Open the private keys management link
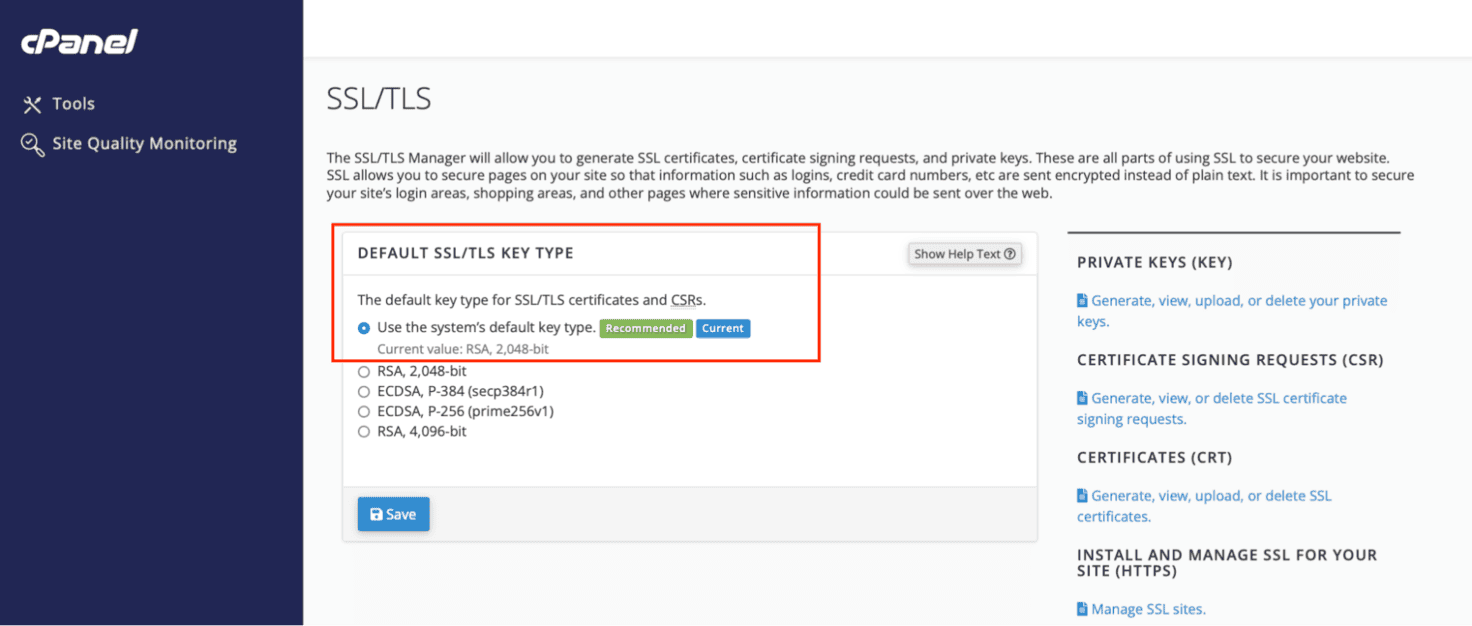1472x626 pixels. point(1232,311)
